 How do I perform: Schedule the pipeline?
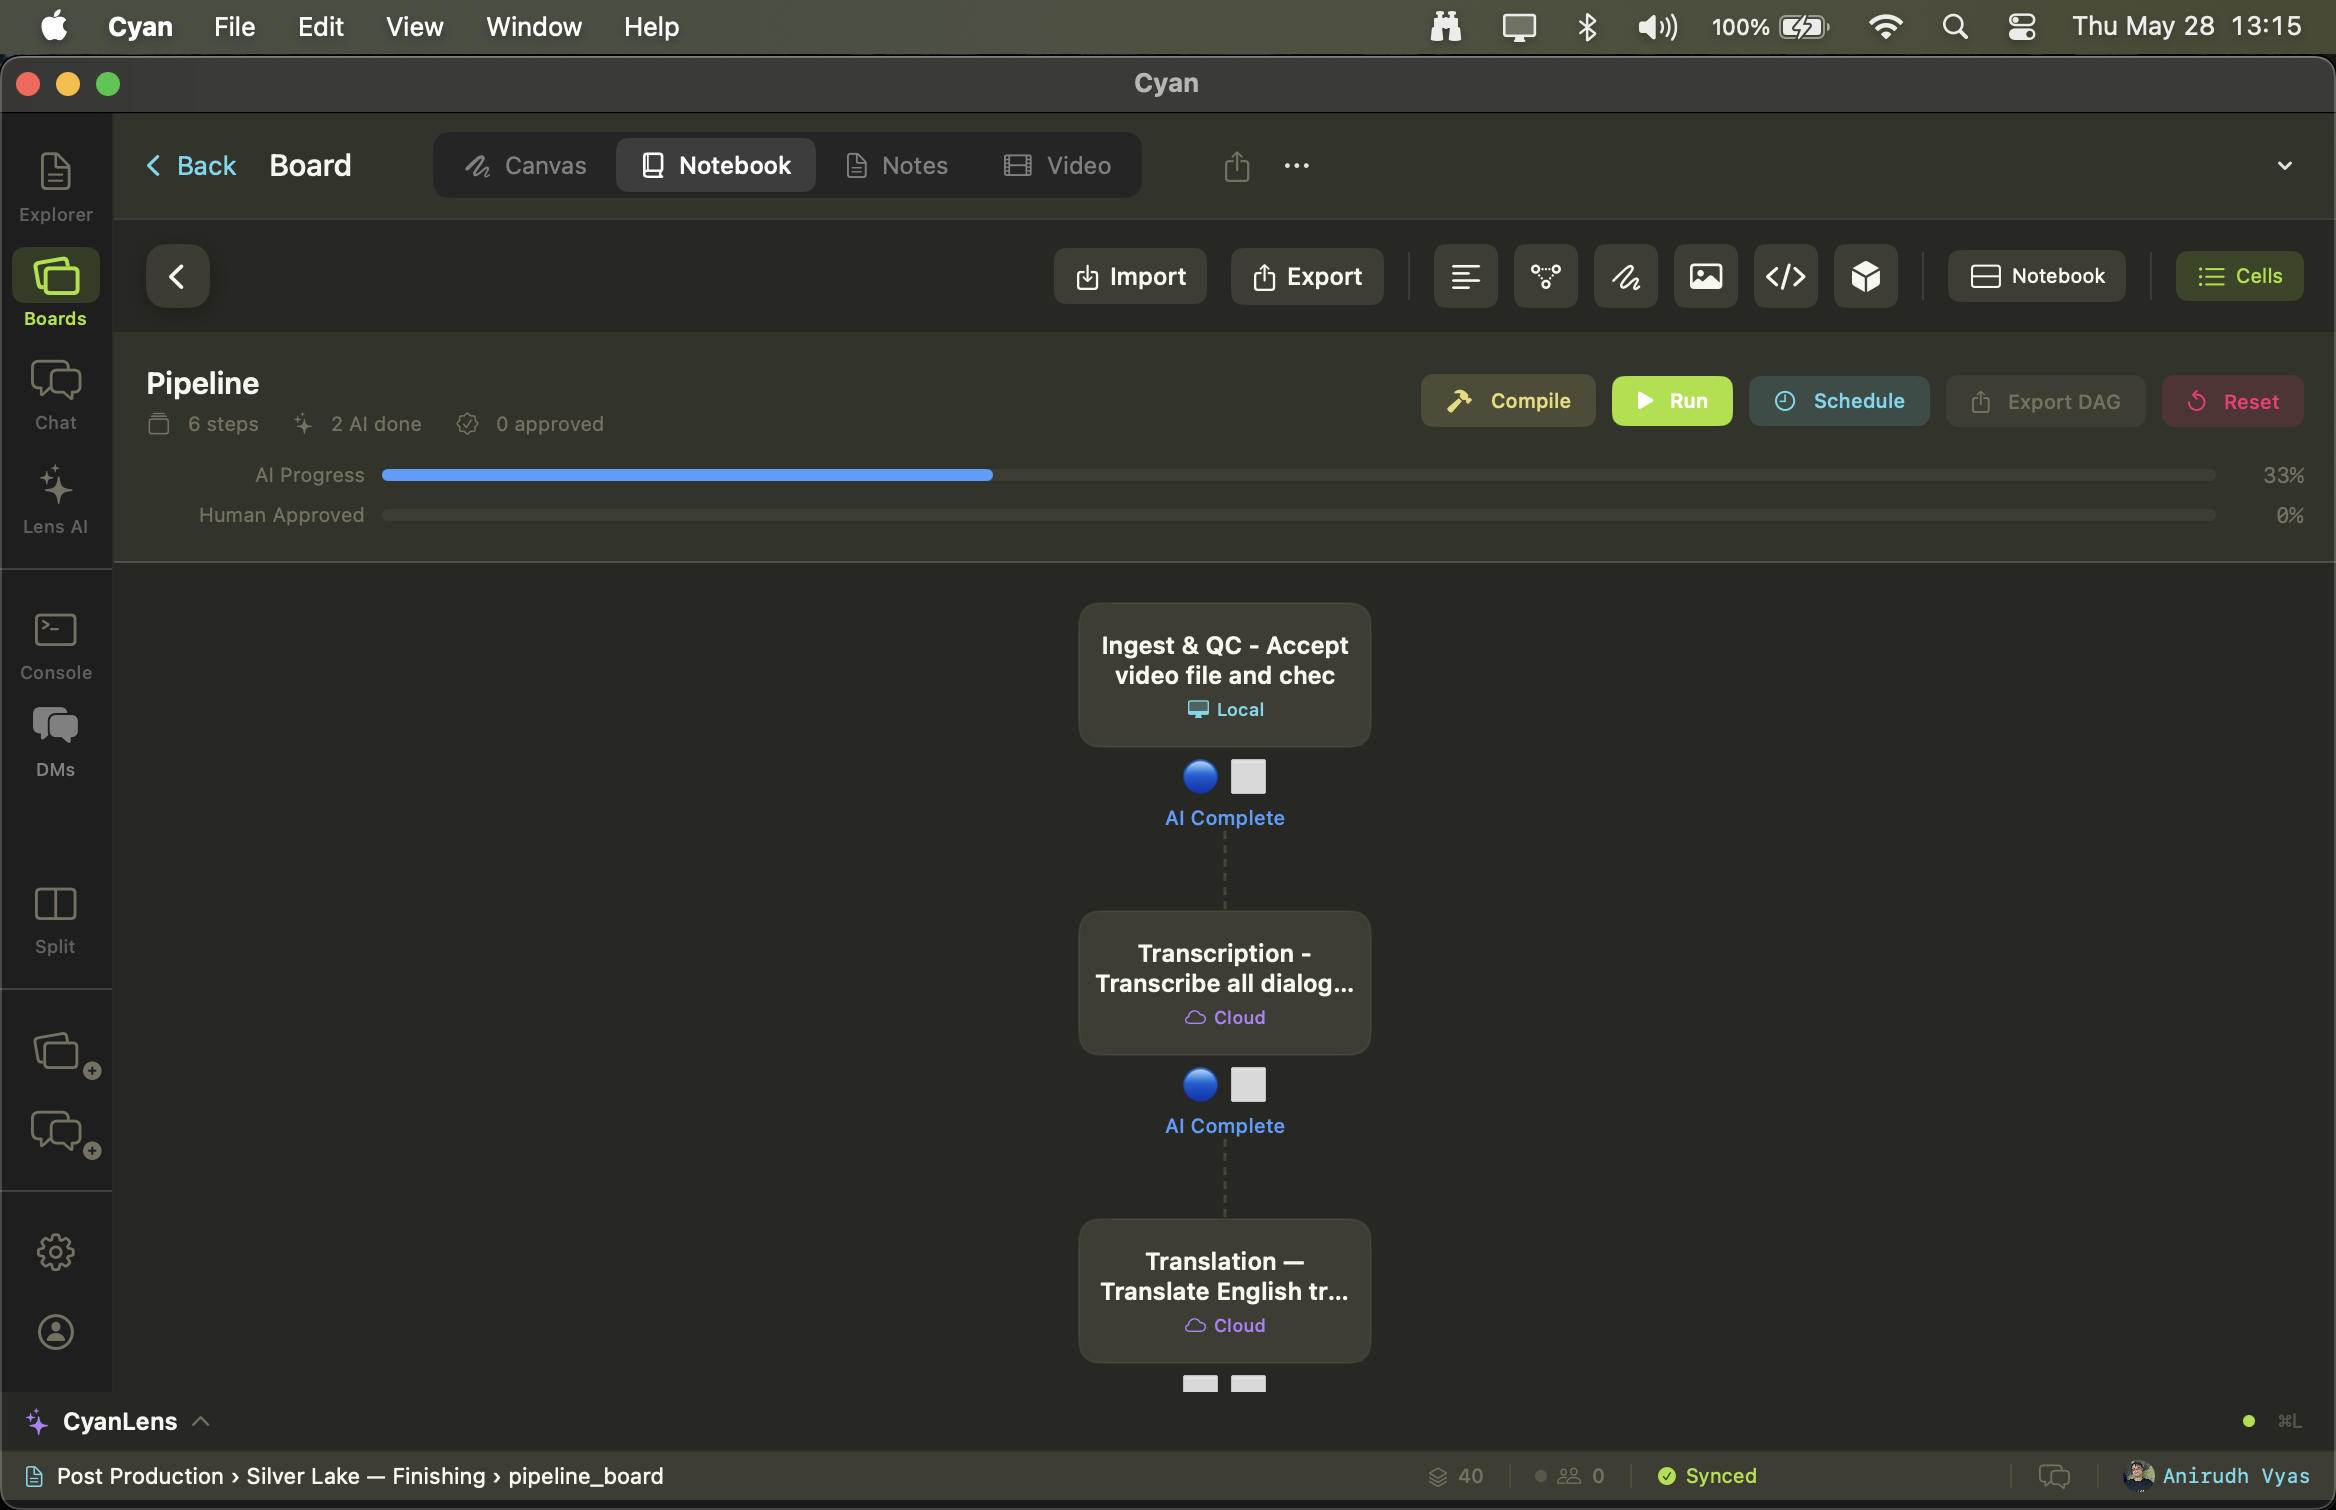[1839, 401]
